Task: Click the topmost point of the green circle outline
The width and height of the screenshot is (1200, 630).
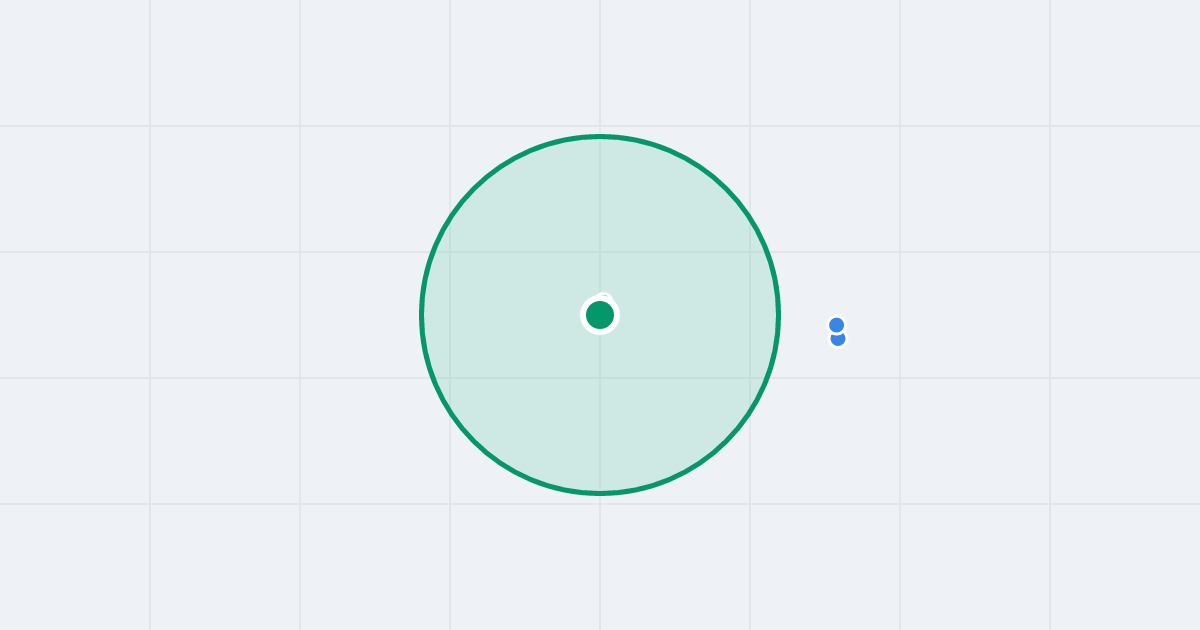Action: coord(600,136)
